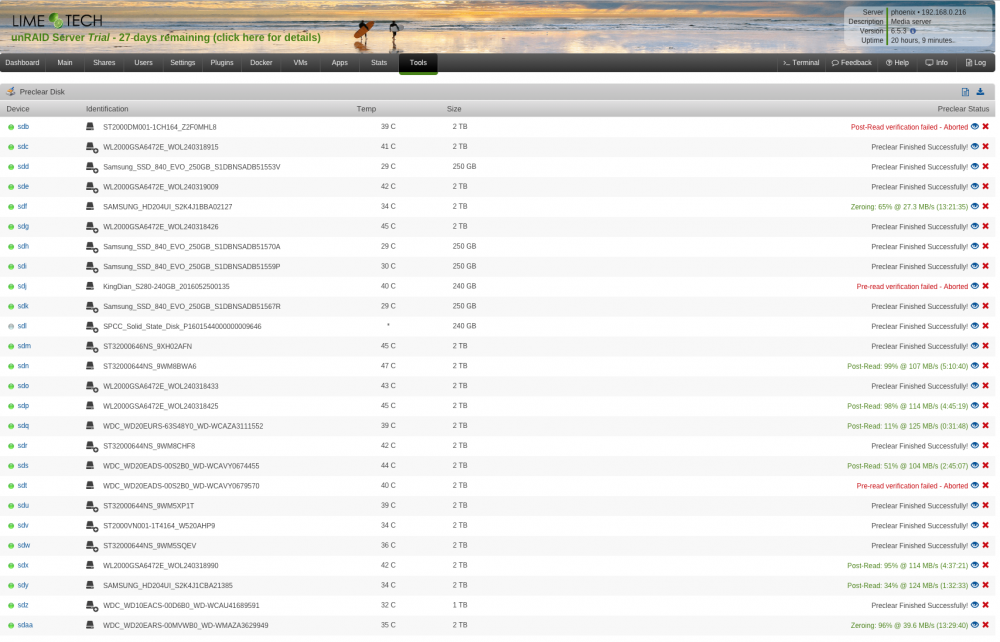Screen dimensions: 1000x642
Task: Click trial days remaining details link
Action: coord(166,38)
